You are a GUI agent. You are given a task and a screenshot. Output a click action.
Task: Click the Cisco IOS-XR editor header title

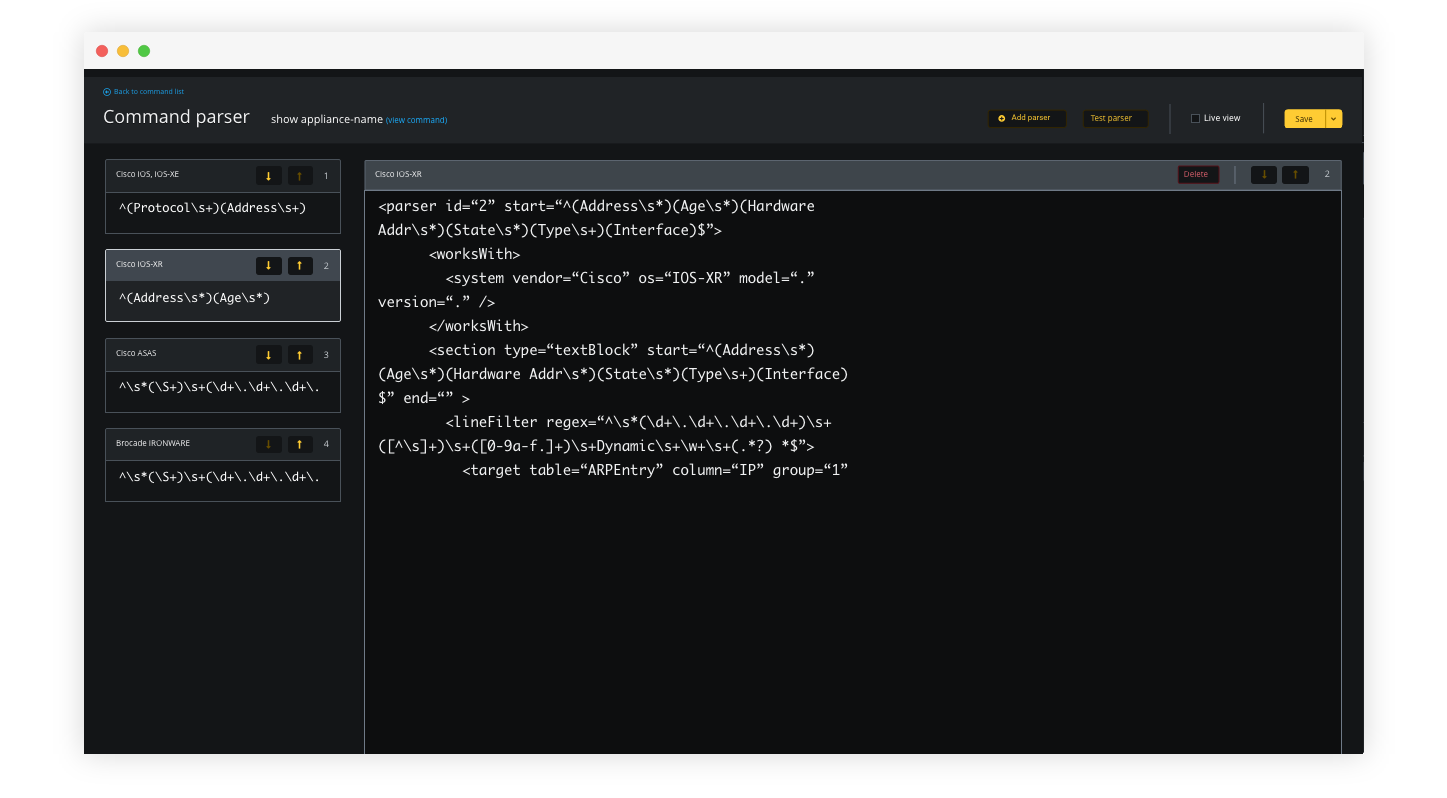pyautogui.click(x=398, y=174)
